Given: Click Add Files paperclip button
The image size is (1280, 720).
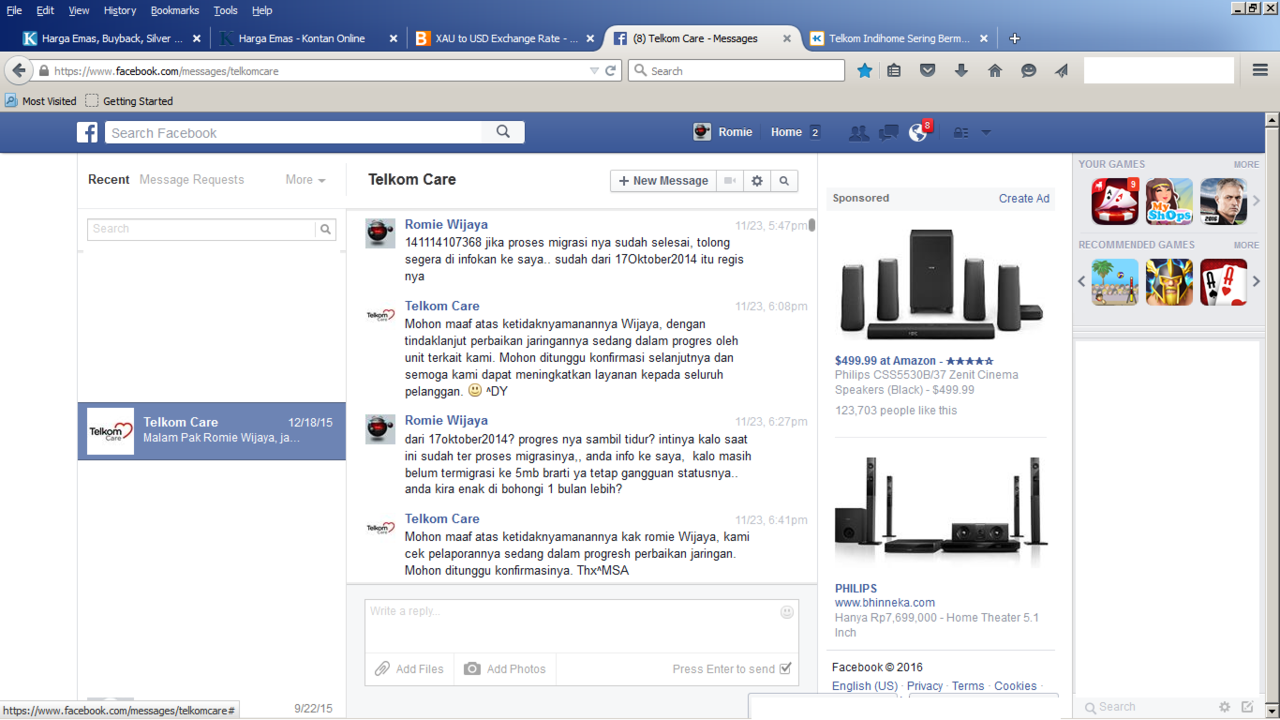Looking at the screenshot, I should (409, 669).
